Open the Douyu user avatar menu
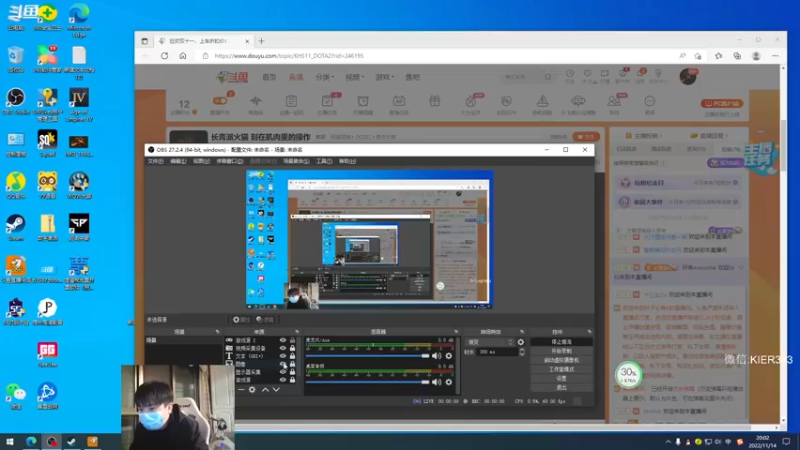The height and width of the screenshot is (450, 800). [x=688, y=77]
